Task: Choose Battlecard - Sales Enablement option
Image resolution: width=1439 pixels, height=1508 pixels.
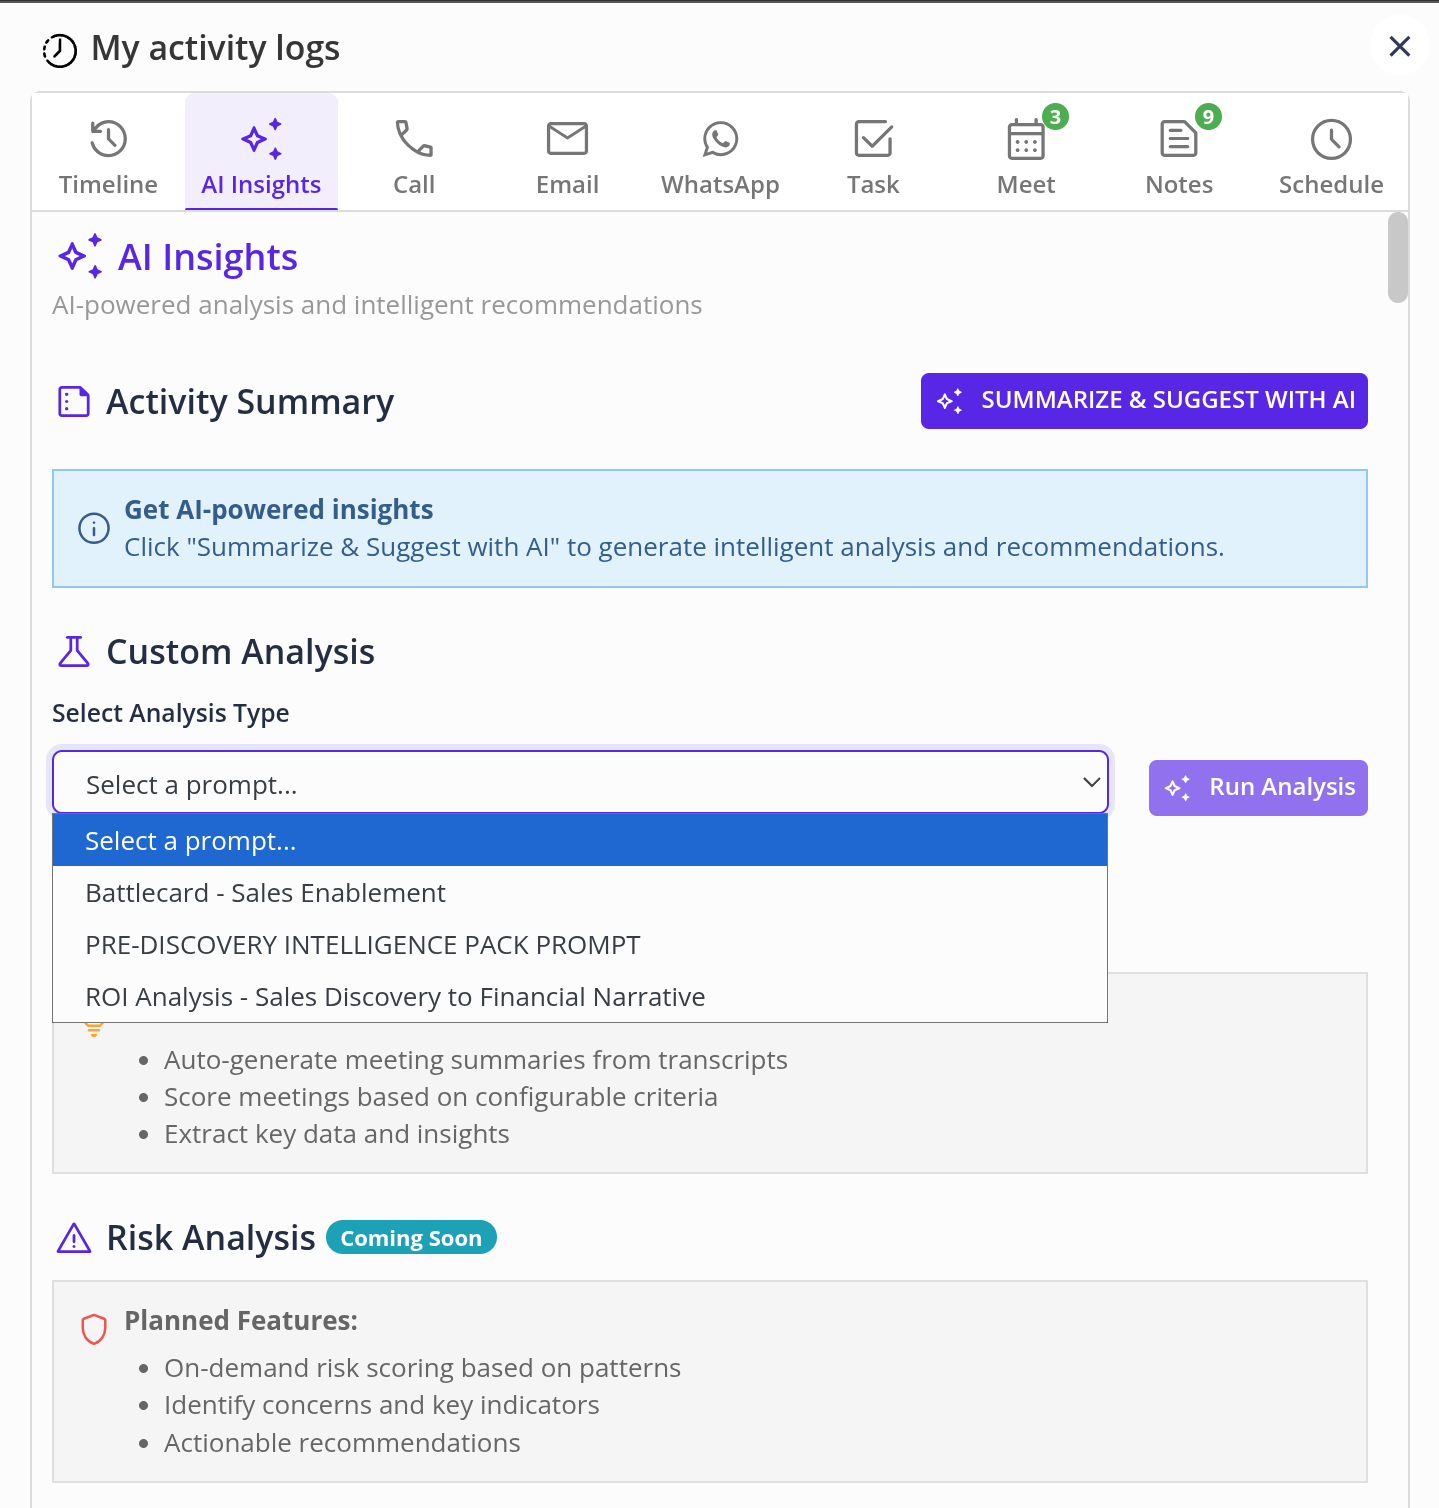Action: pyautogui.click(x=265, y=893)
